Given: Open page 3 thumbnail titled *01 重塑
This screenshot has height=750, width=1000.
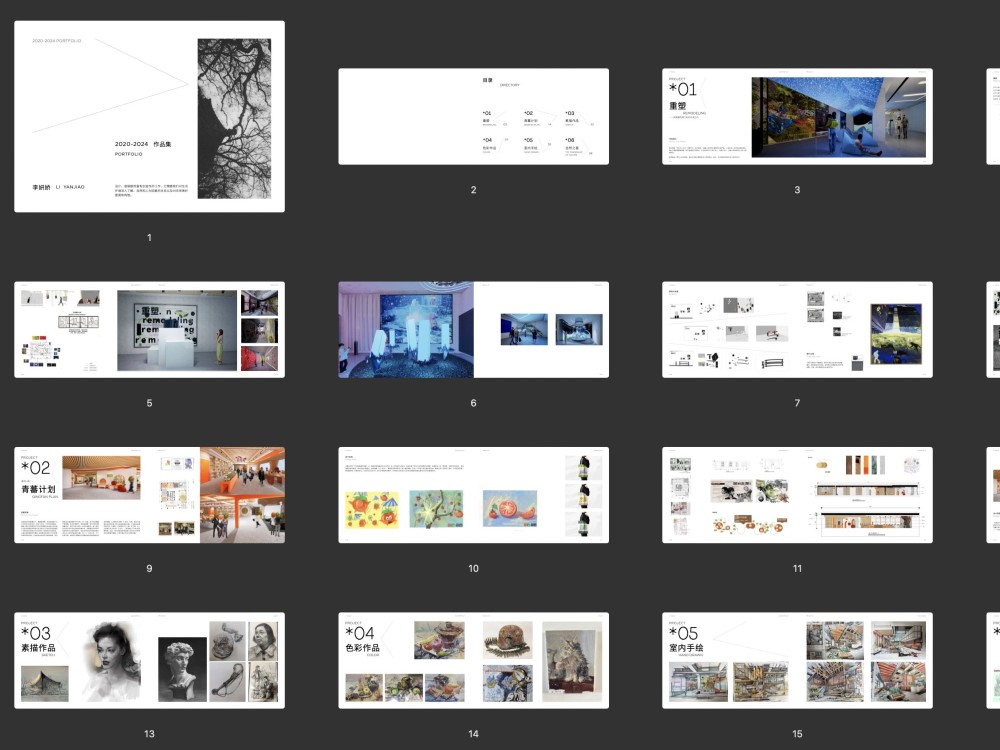Looking at the screenshot, I should [x=797, y=116].
